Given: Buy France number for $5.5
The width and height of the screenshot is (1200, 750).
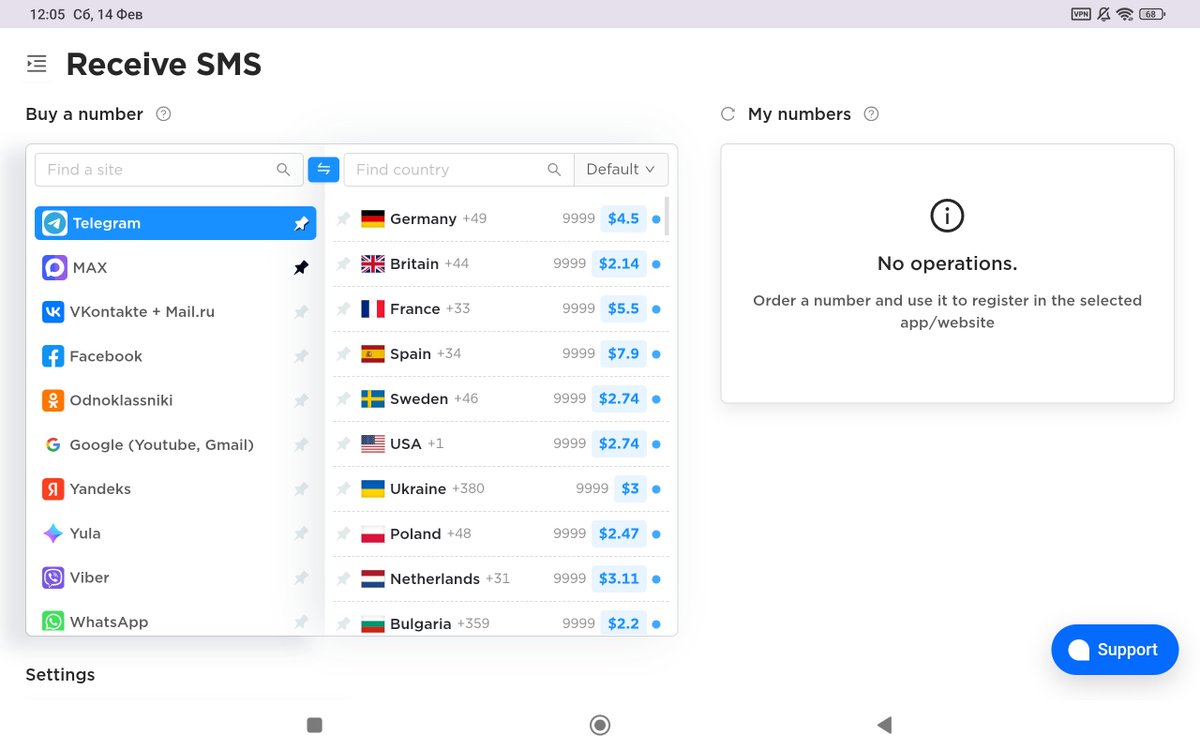Looking at the screenshot, I should (623, 309).
